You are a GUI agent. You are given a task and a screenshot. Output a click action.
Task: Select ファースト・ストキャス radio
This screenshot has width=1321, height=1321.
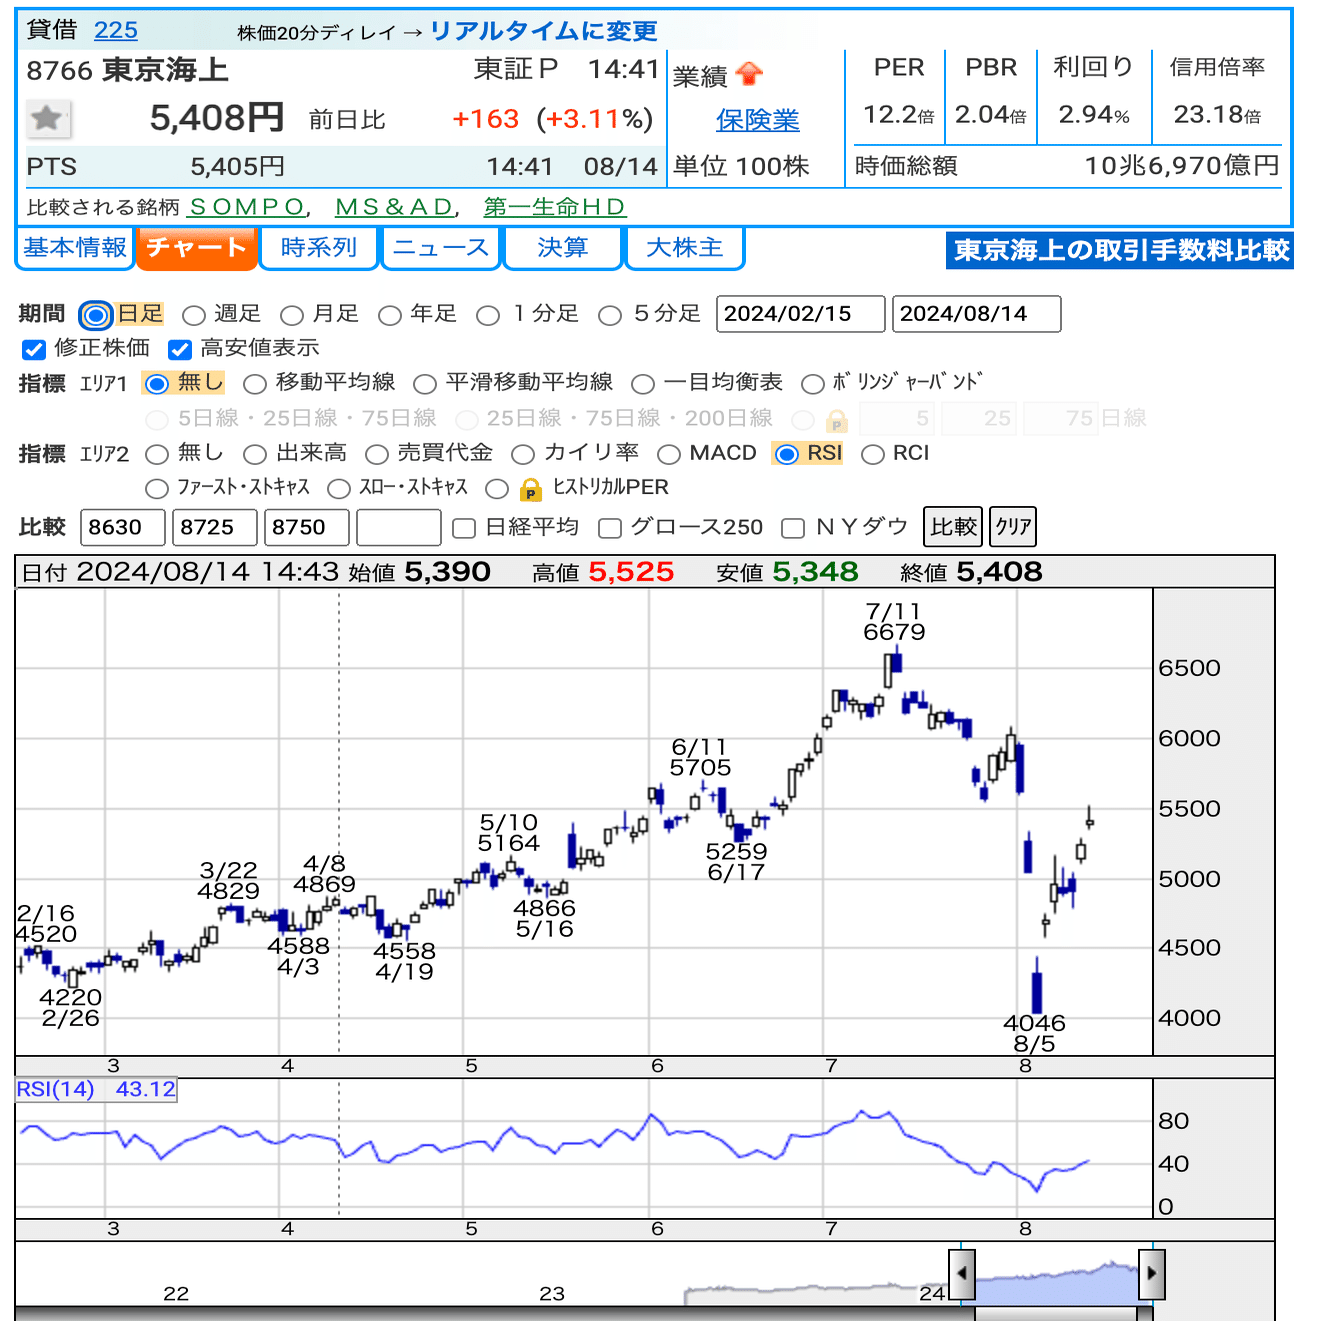(157, 489)
